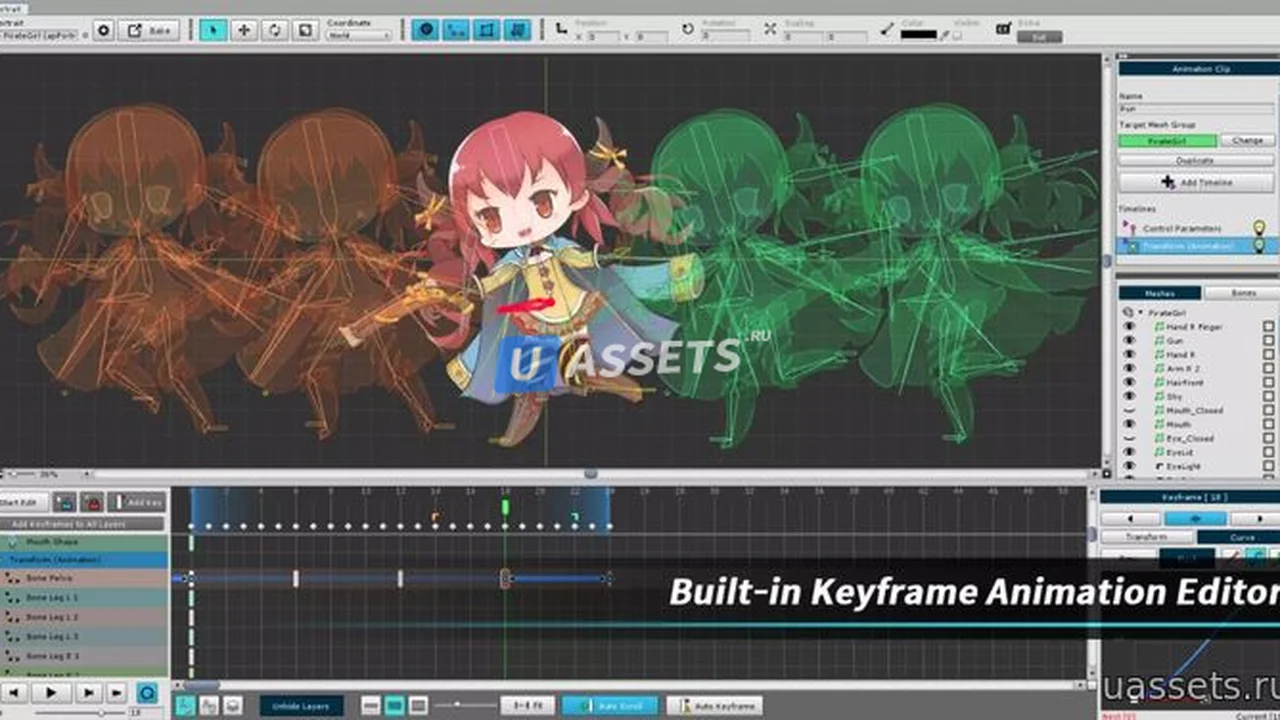1280x720 pixels.
Task: Click the red lock icon near Start Edit
Action: click(x=92, y=502)
